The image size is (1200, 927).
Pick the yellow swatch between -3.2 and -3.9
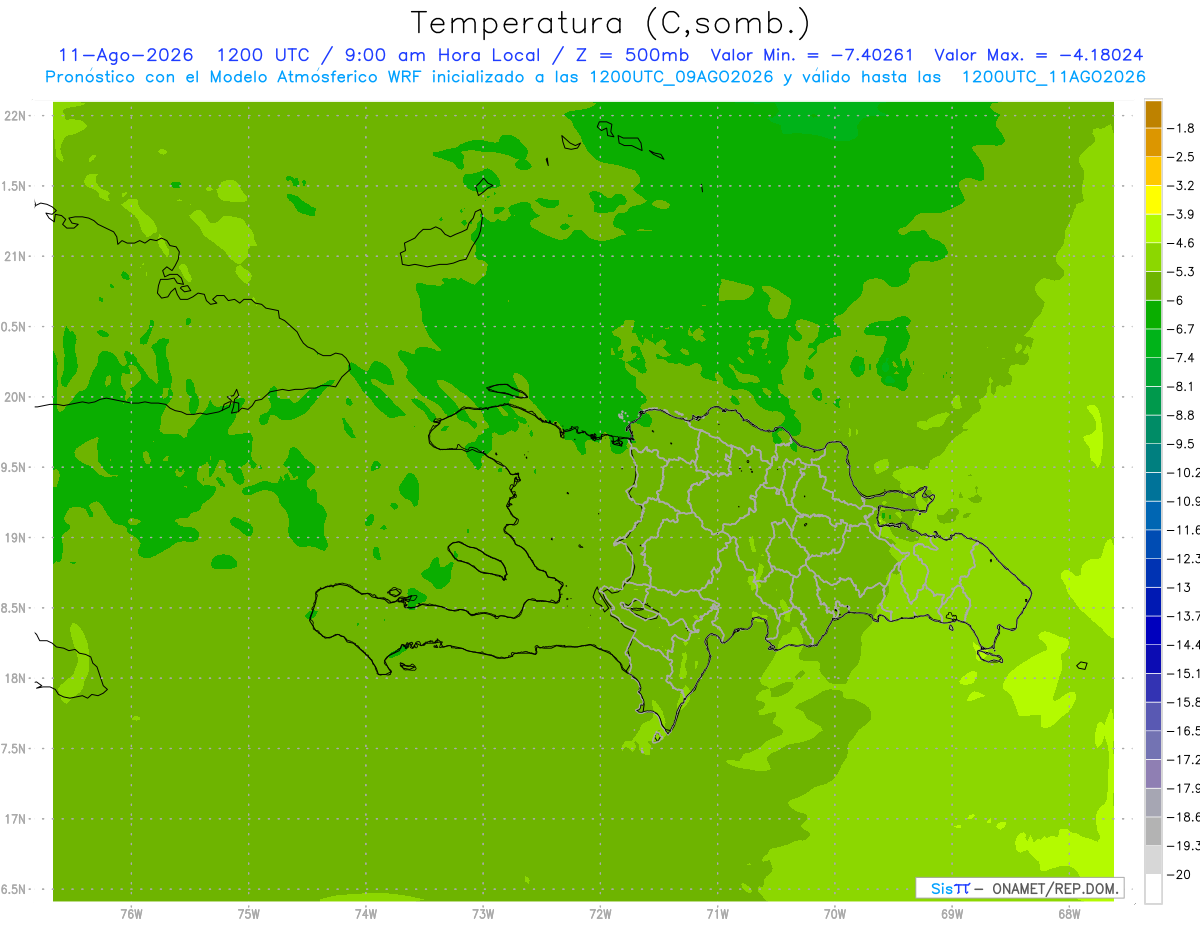(1153, 200)
